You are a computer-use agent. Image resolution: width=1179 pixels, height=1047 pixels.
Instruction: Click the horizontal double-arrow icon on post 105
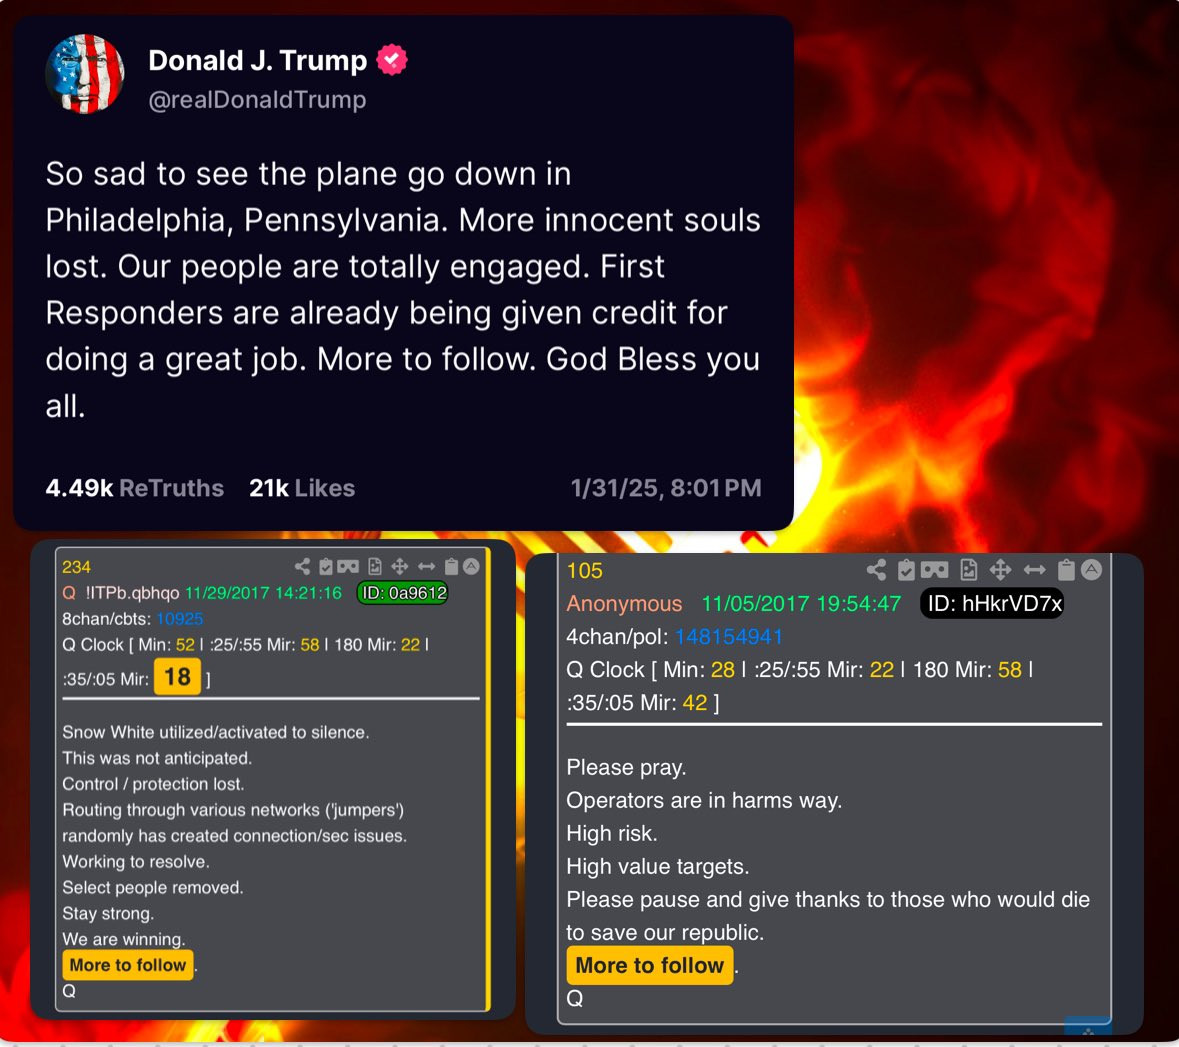click(1034, 570)
